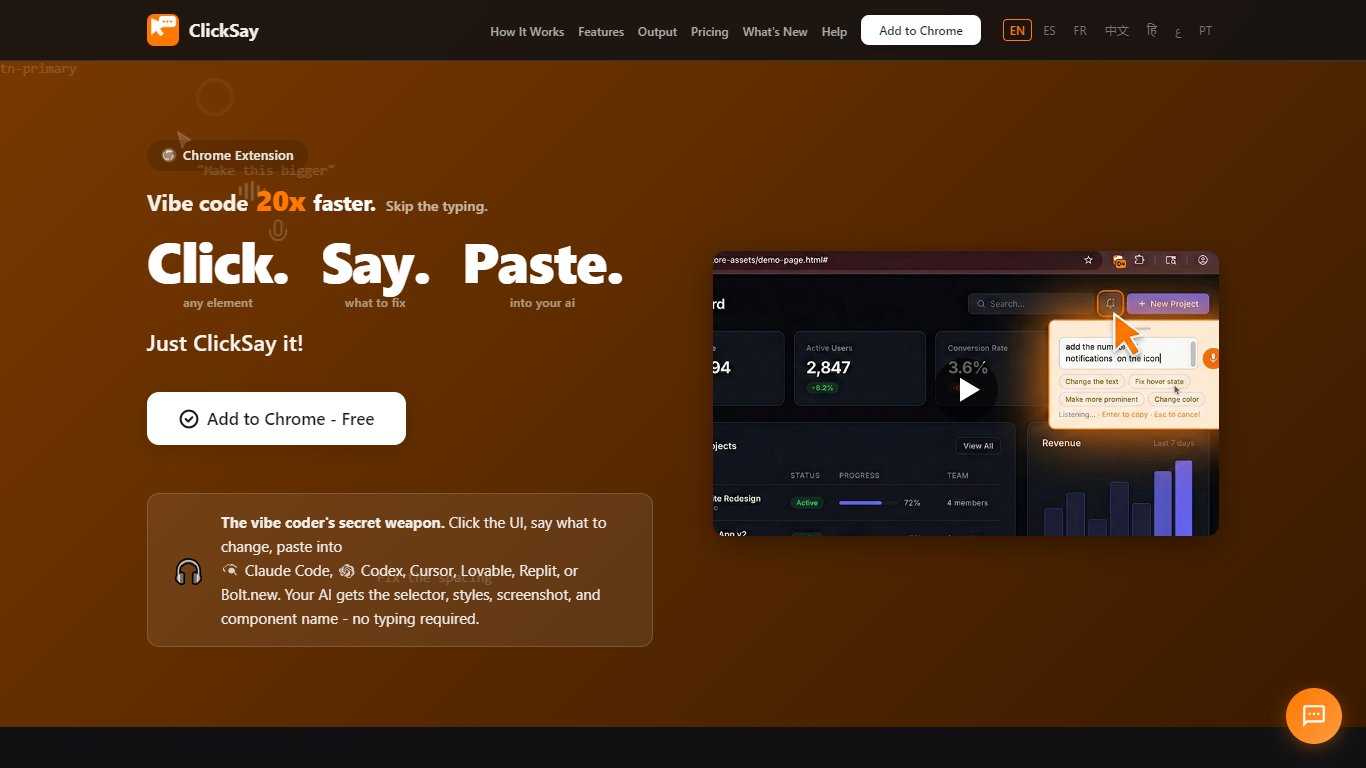This screenshot has height=768, width=1366.
Task: Open the How It Works page section
Action: point(527,32)
